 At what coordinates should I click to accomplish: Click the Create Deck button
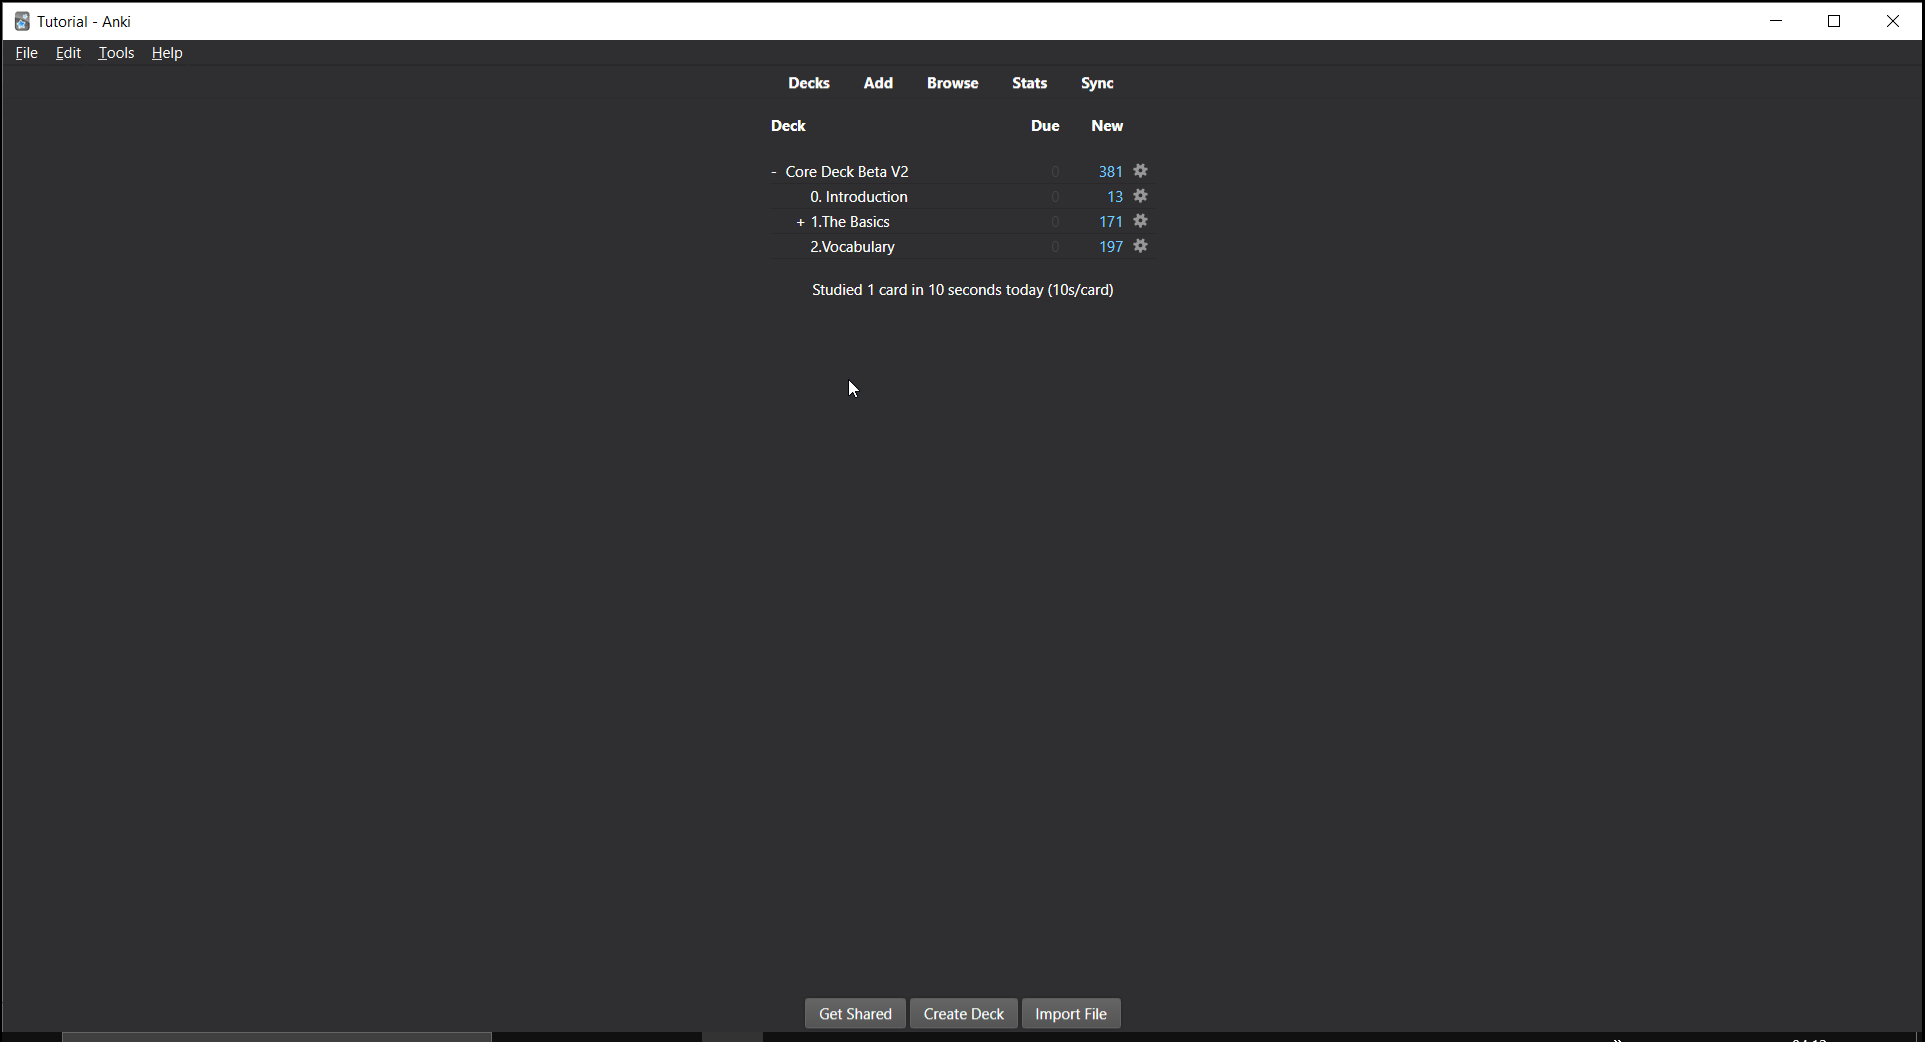coord(964,1014)
